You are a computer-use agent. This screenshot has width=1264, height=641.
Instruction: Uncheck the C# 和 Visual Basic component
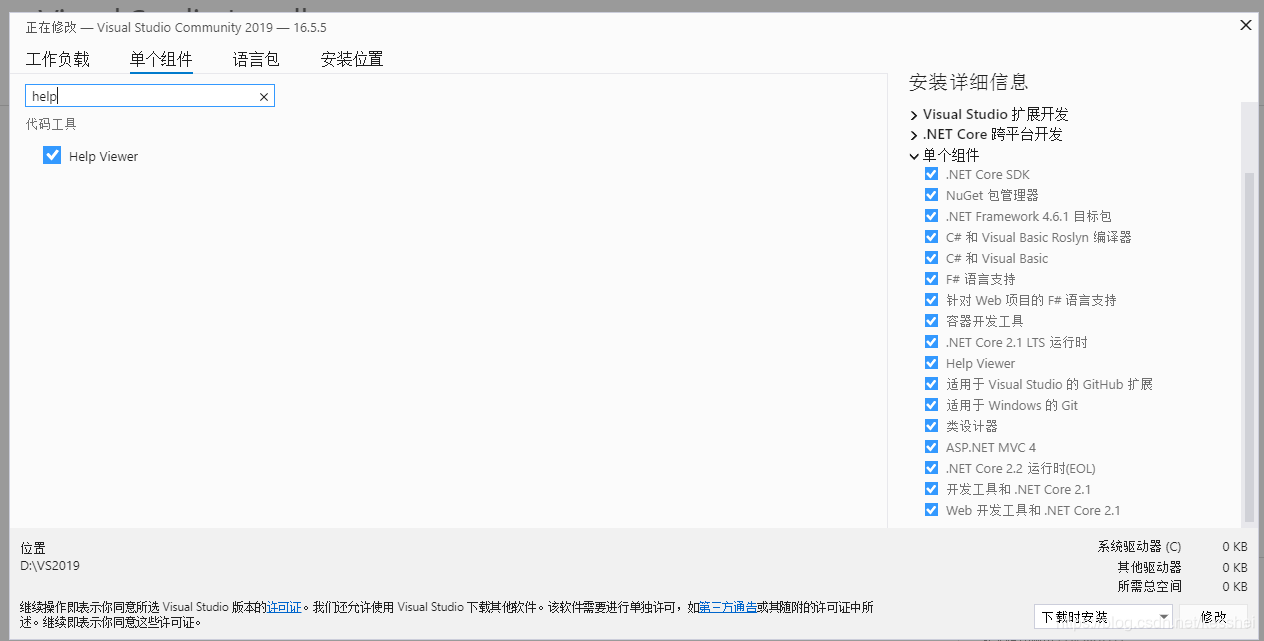point(932,258)
